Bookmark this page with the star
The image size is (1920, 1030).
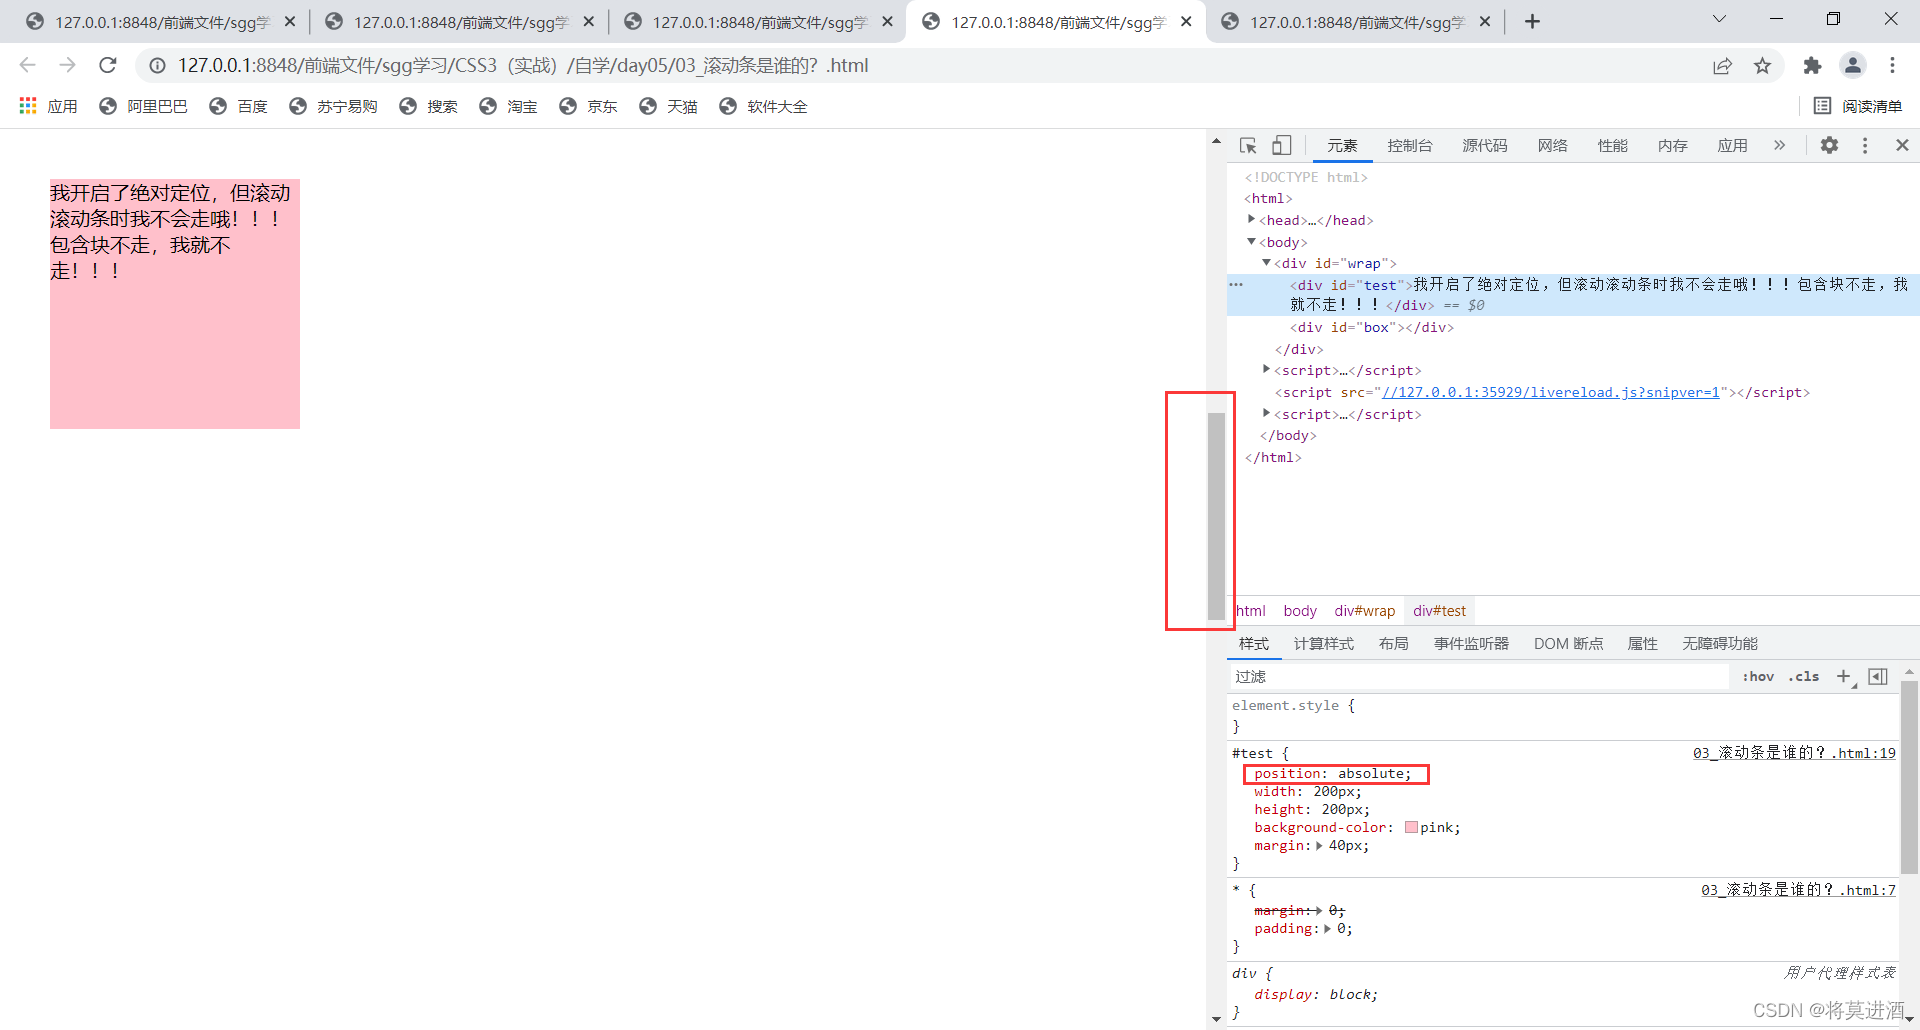coord(1762,65)
